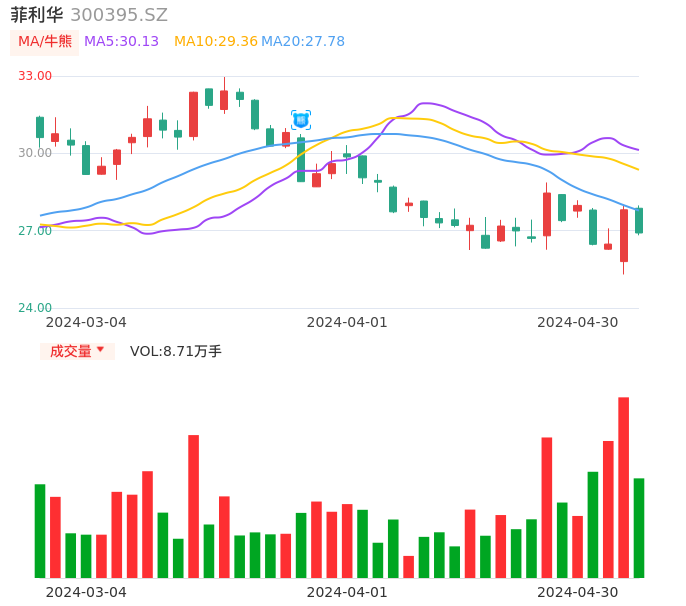Click the 33.00 price axis label
This screenshot has height=606, width=686.
coord(35,76)
